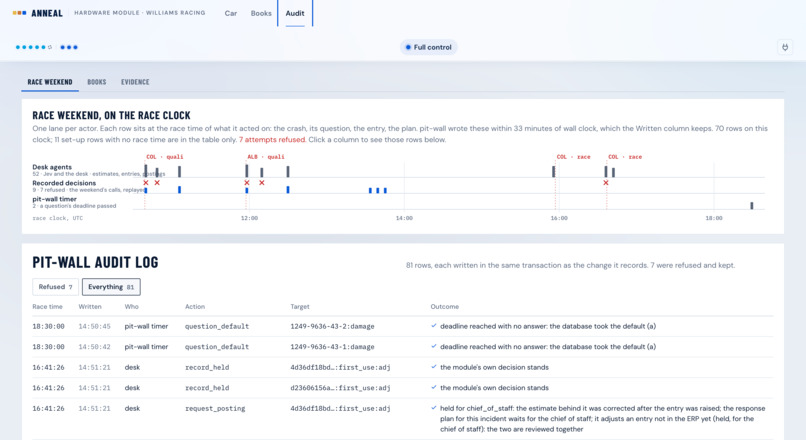Viewport: 806px width, 440px height.
Task: Open the Car tab
Action: 231,13
